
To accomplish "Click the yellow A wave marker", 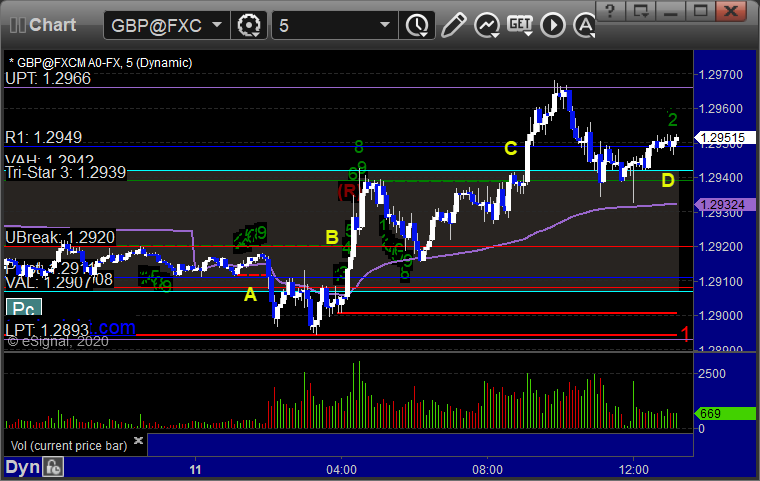I will tap(250, 294).
